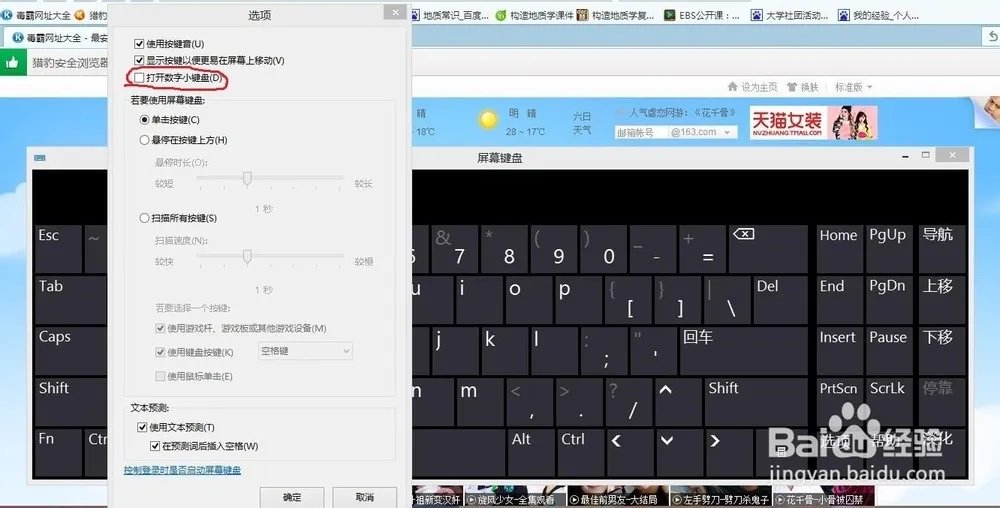Open the 大学社团活动 bookmark

point(790,15)
